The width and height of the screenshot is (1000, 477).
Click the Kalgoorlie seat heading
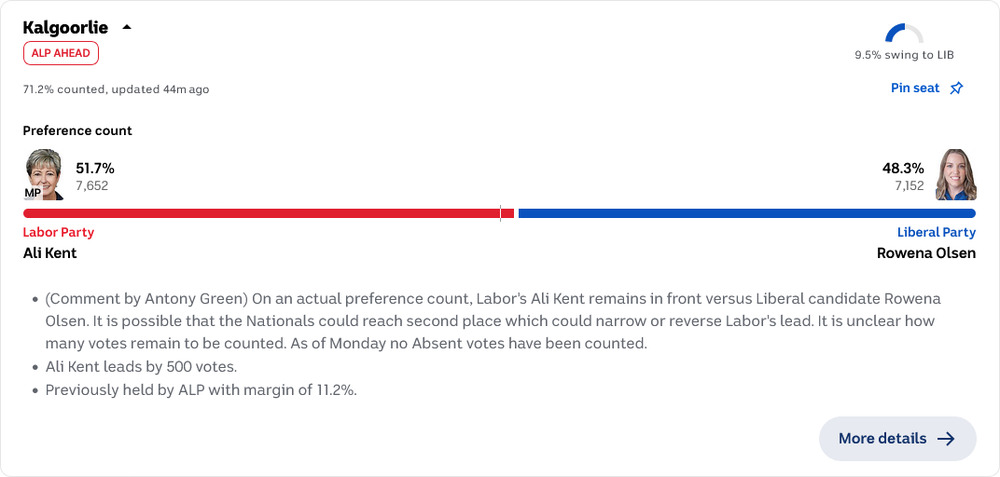[66, 28]
